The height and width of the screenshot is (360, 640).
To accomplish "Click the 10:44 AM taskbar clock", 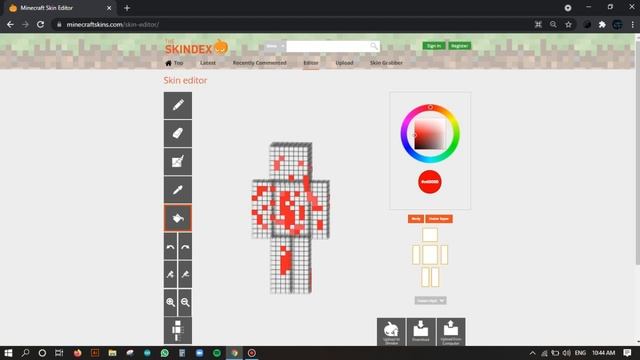I will click(603, 353).
